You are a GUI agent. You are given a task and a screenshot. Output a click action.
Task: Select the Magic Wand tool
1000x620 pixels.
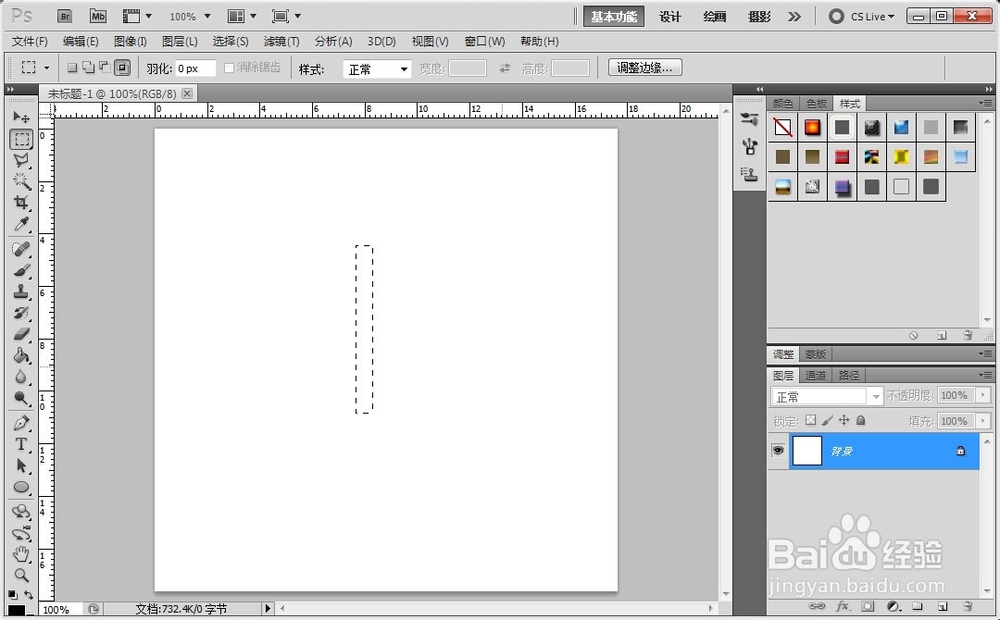(21, 181)
